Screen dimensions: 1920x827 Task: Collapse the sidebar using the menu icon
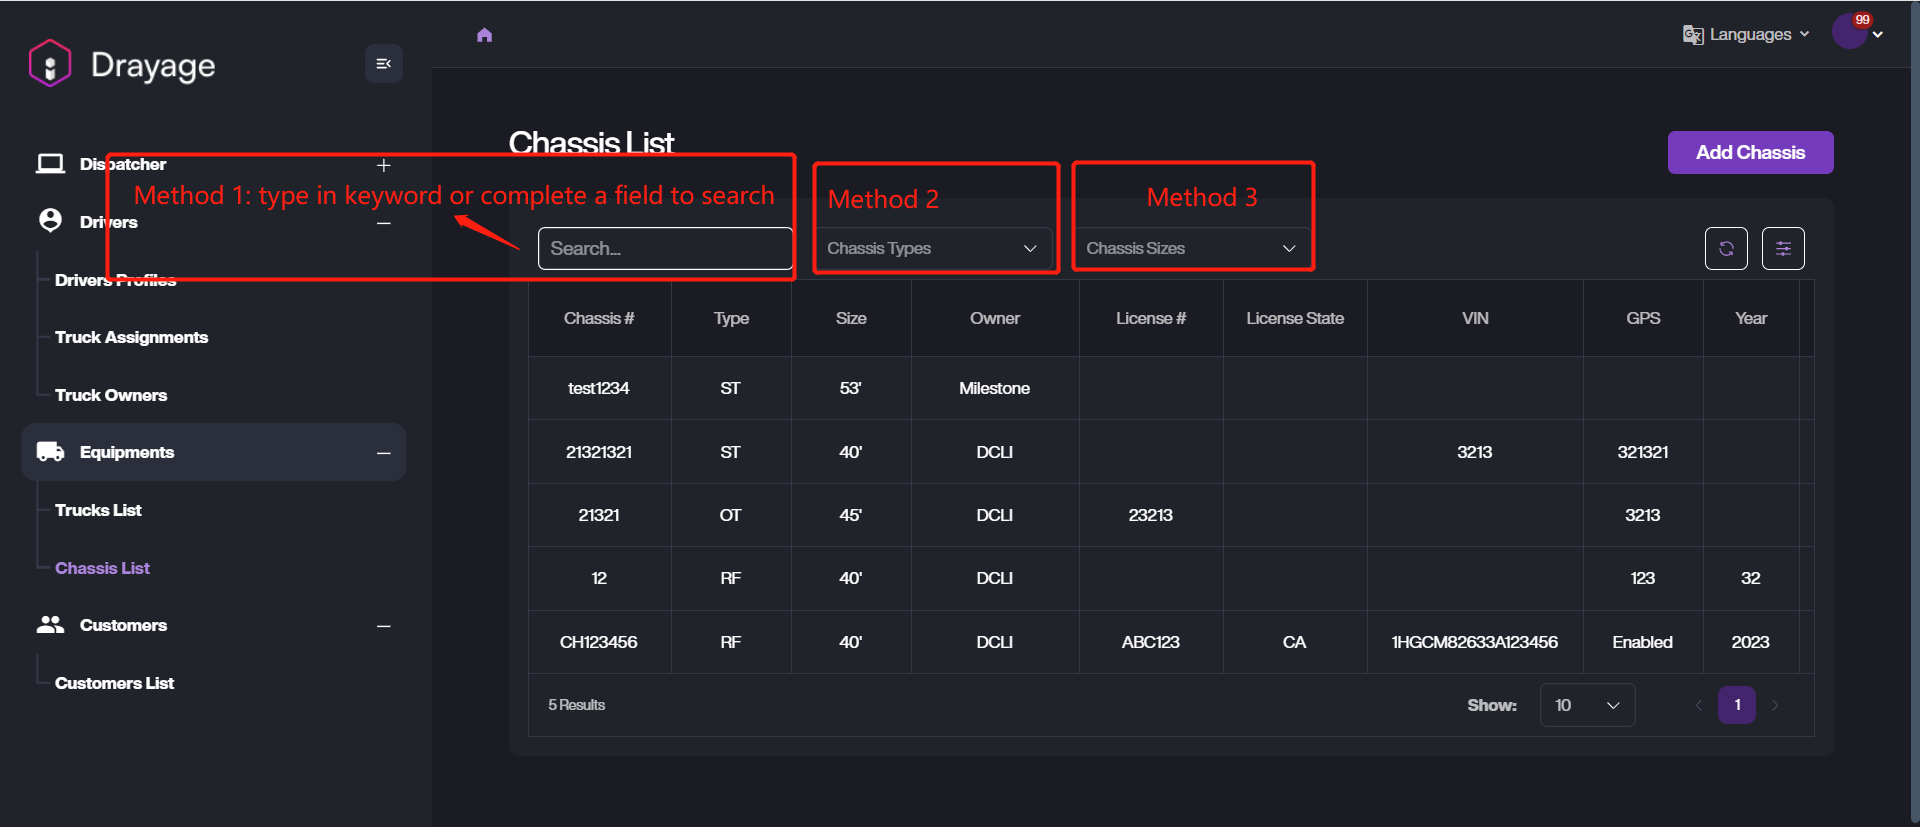pyautogui.click(x=383, y=64)
